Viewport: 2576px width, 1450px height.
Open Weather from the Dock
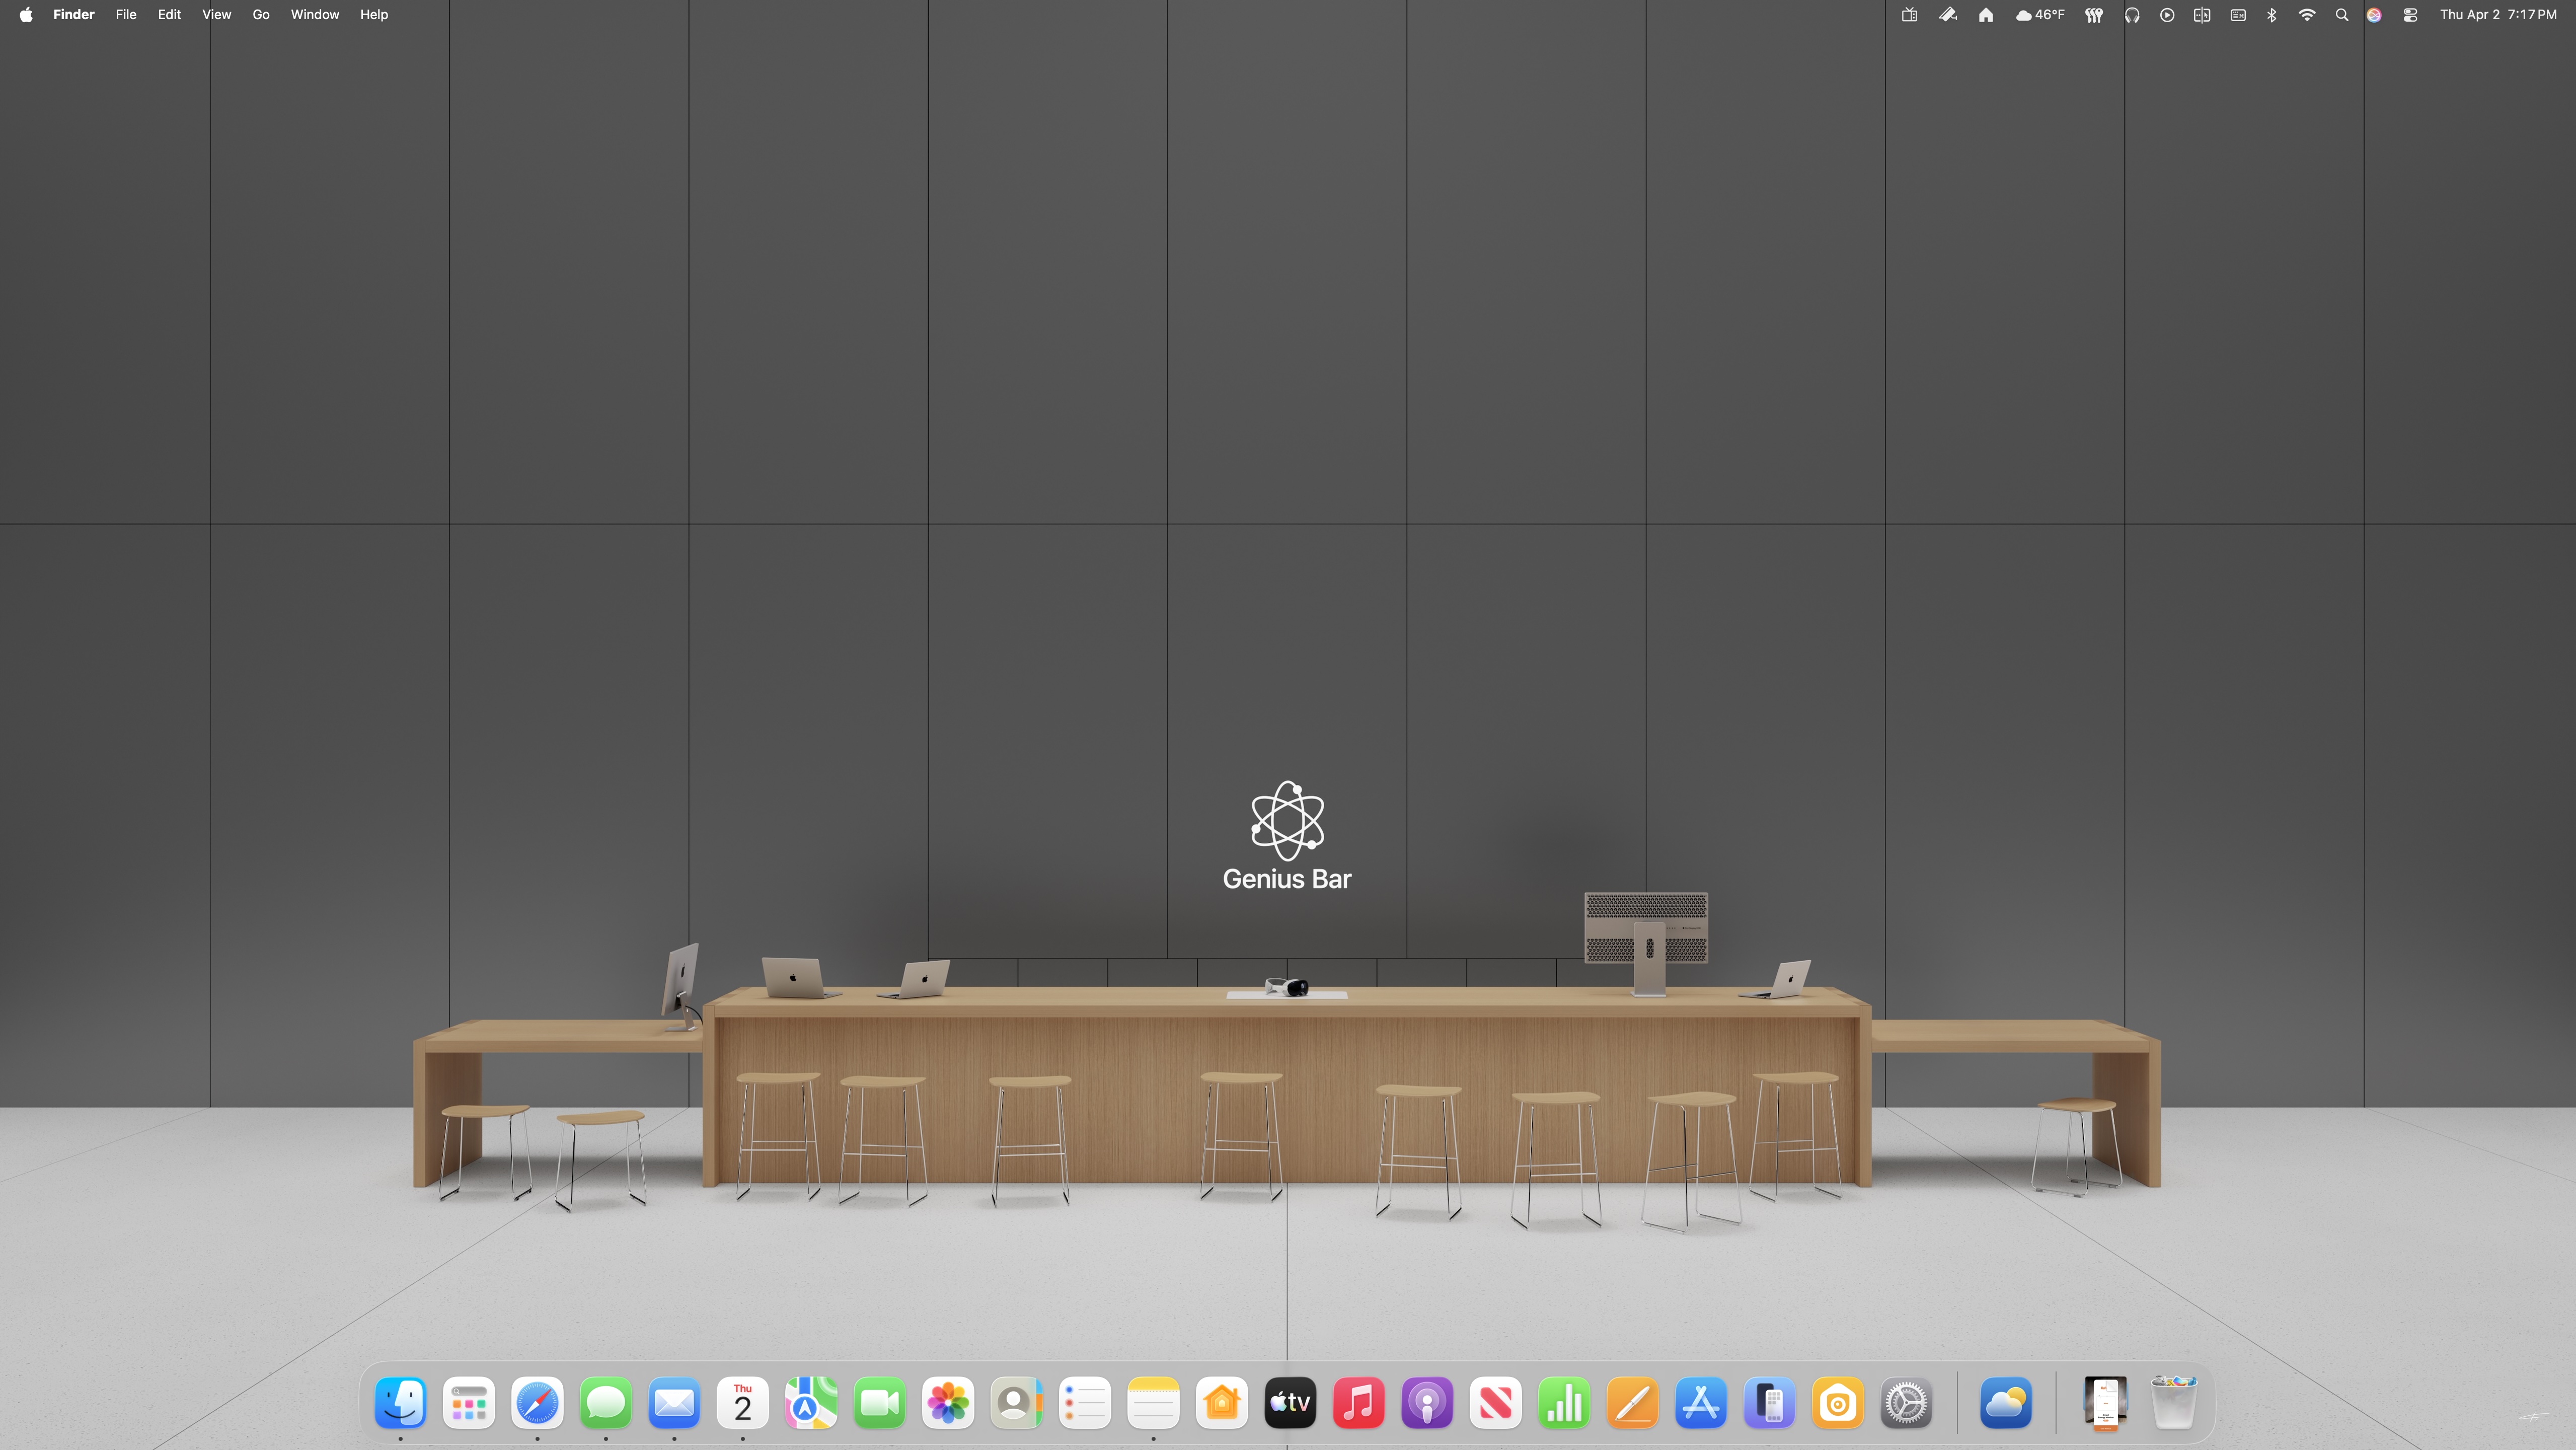tap(2006, 1403)
